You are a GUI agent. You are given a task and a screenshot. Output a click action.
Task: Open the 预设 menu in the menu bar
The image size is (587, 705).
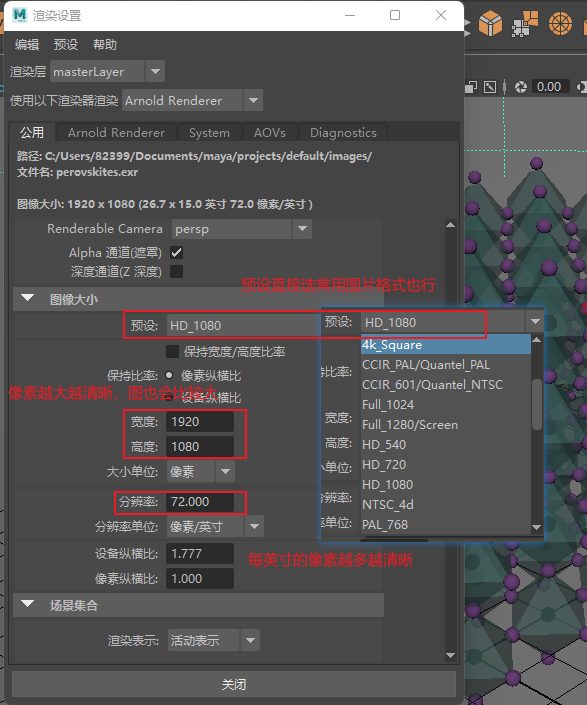click(66, 45)
